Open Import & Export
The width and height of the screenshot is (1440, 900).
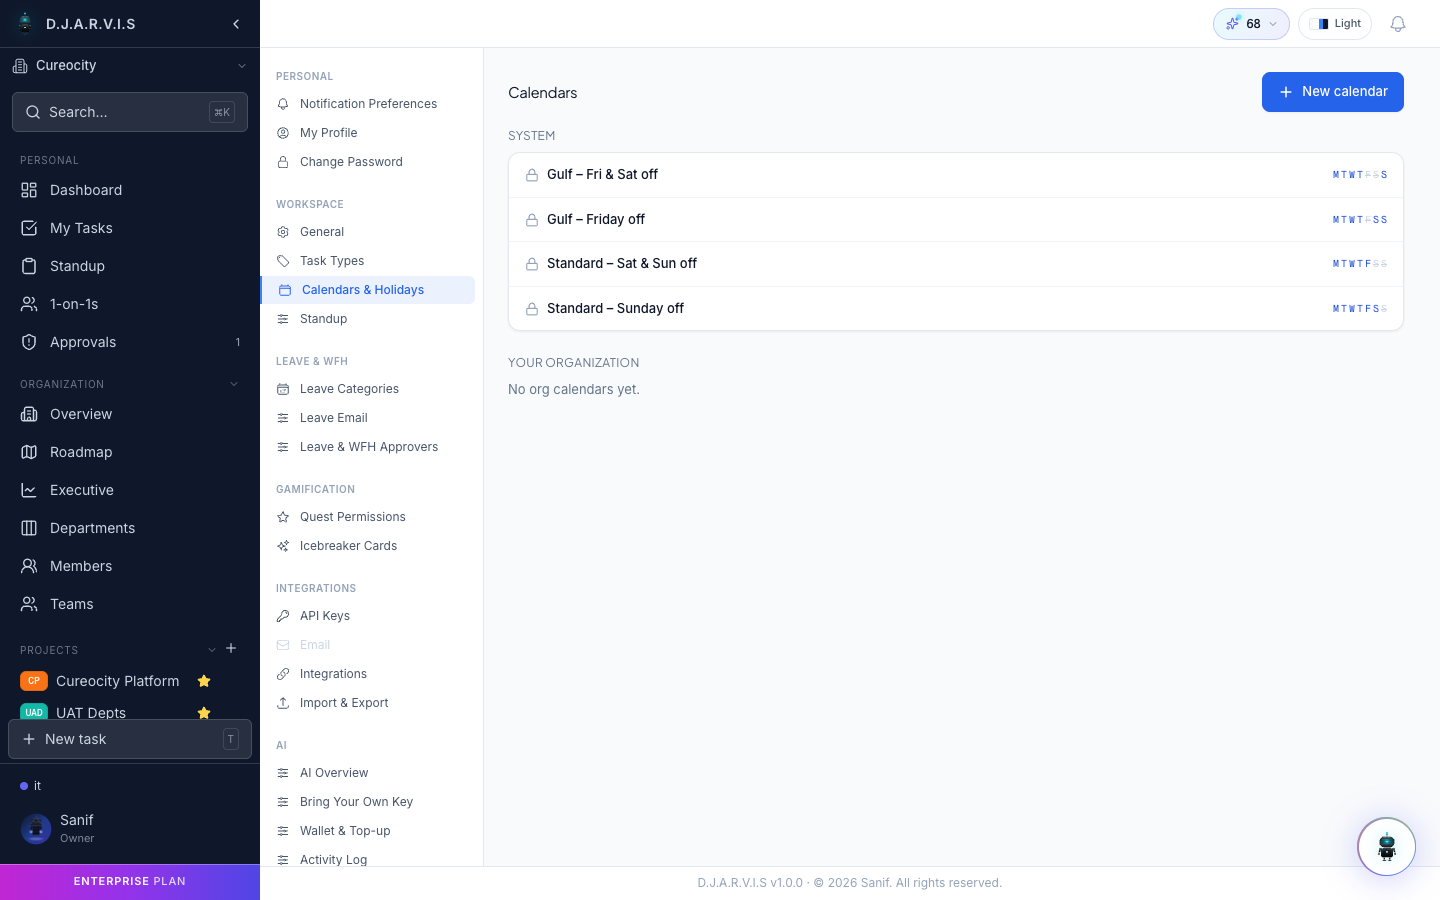(368, 703)
